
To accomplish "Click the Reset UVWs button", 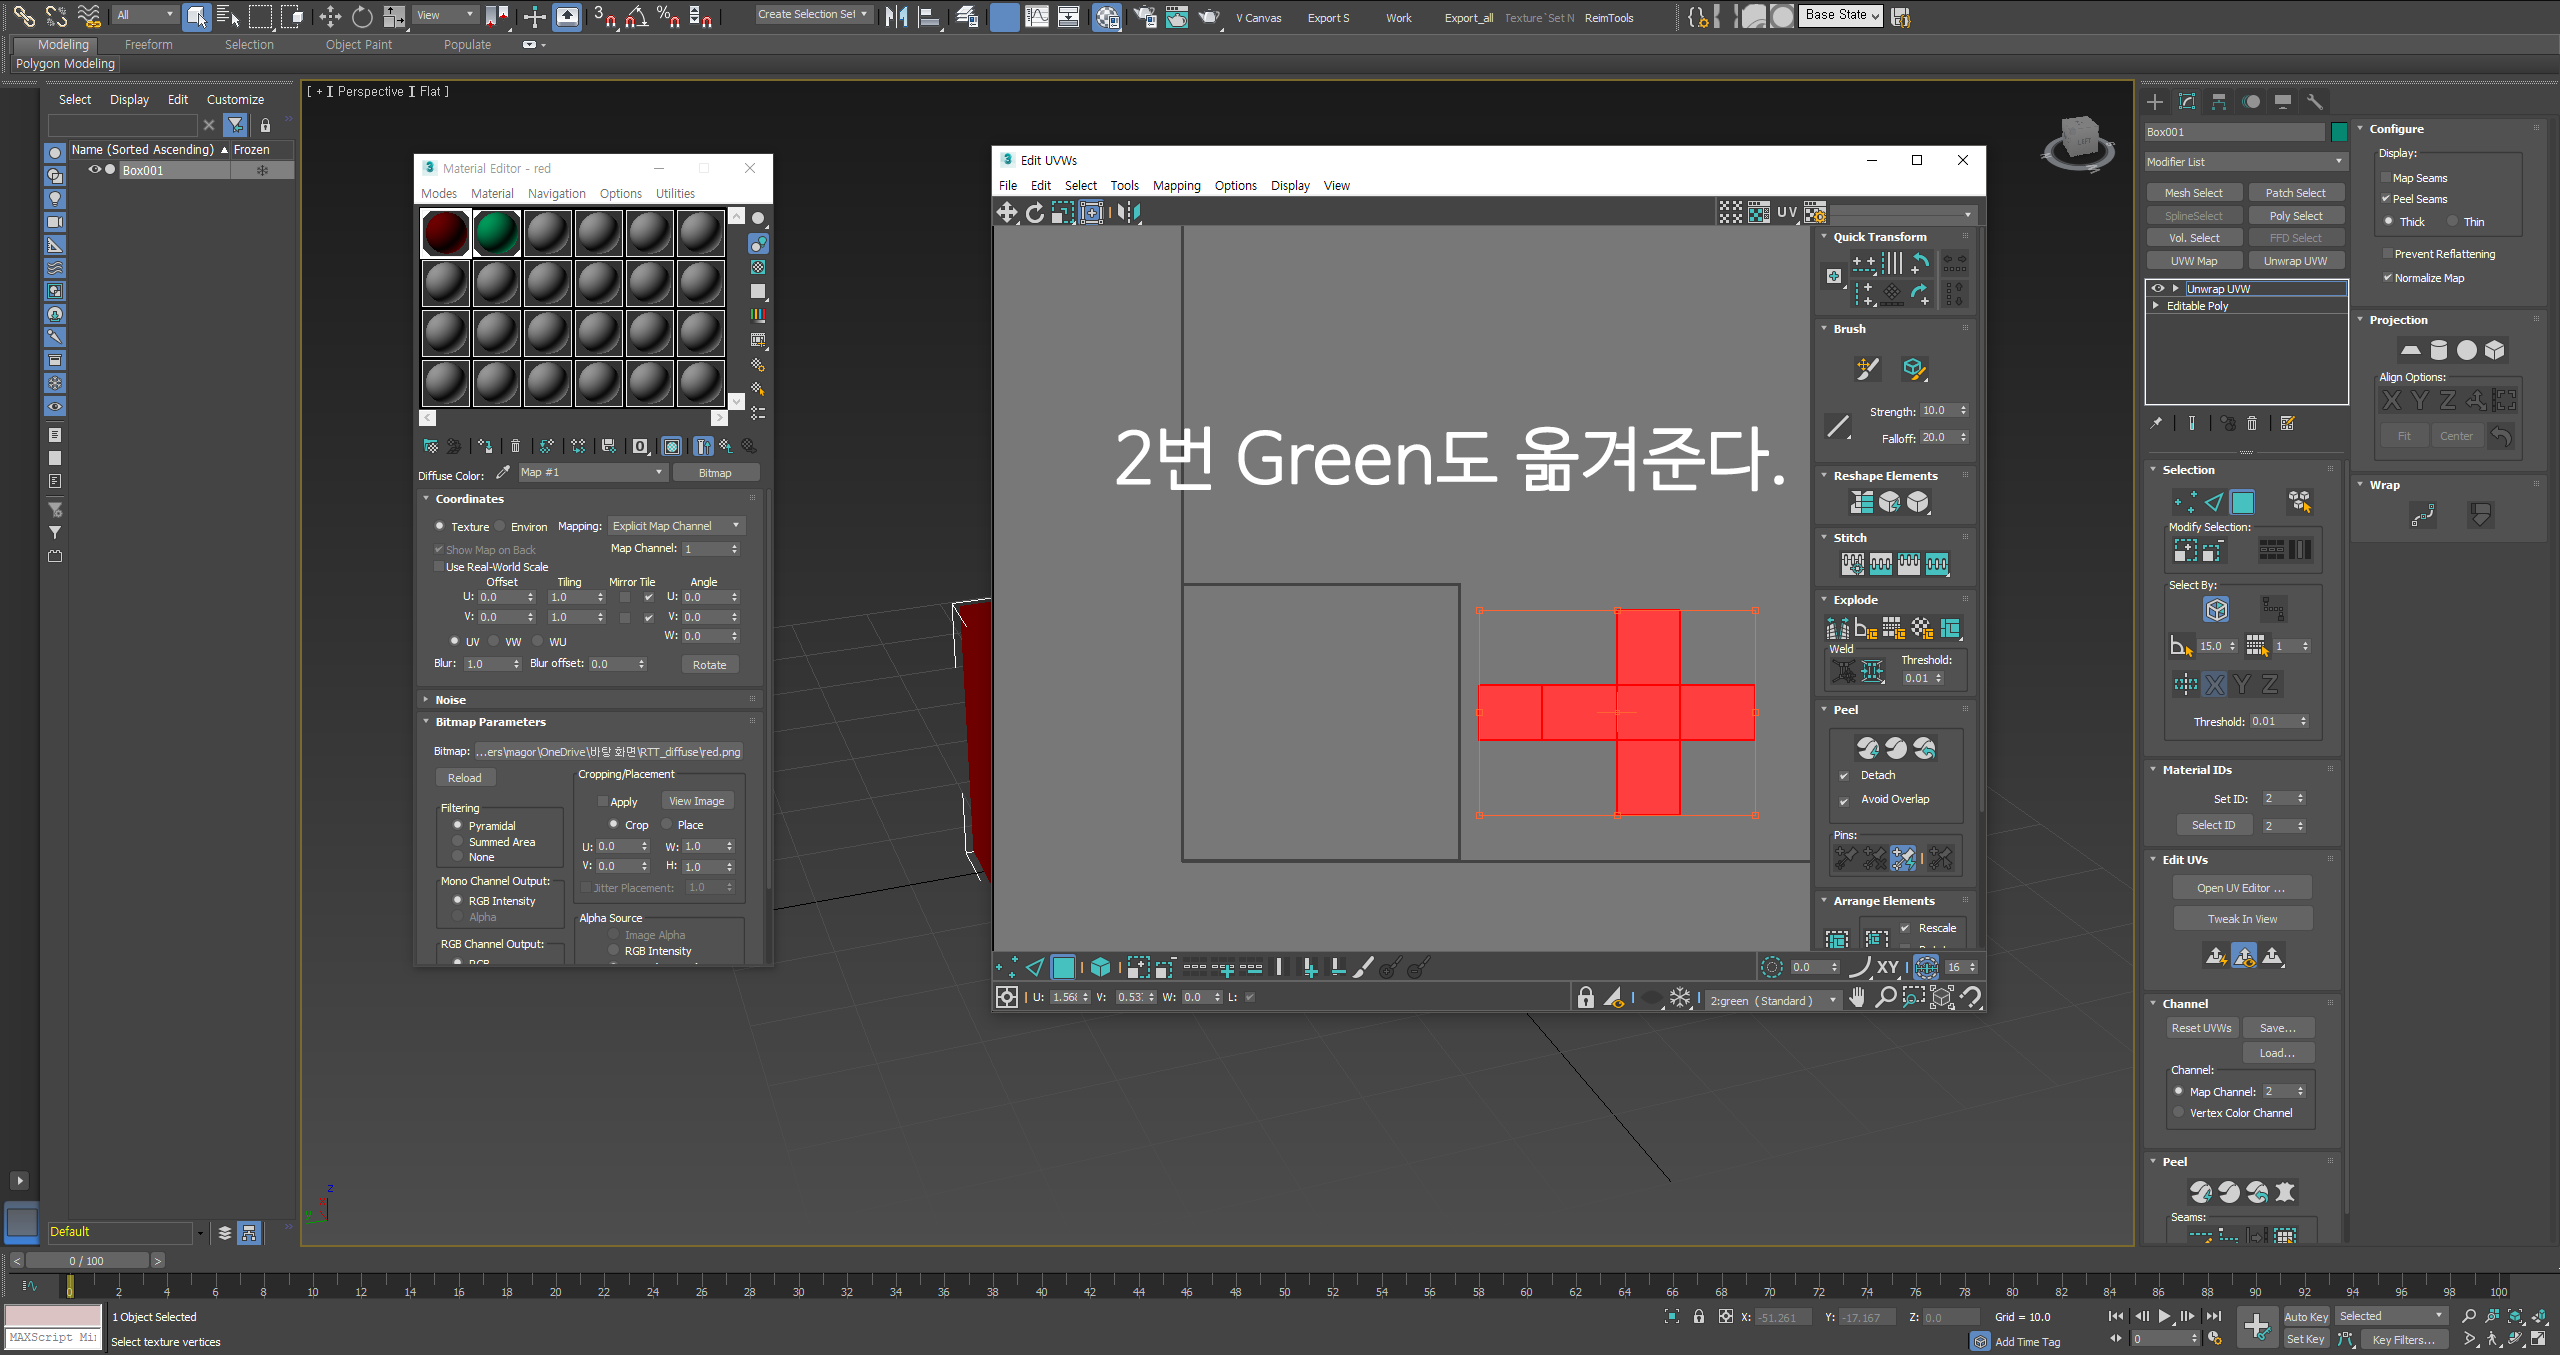I will pyautogui.click(x=2201, y=1028).
